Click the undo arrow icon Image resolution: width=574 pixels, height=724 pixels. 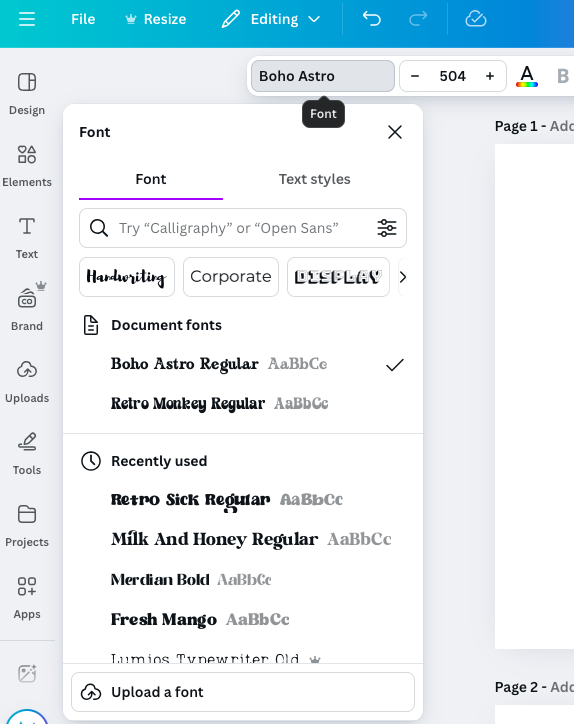(x=372, y=19)
